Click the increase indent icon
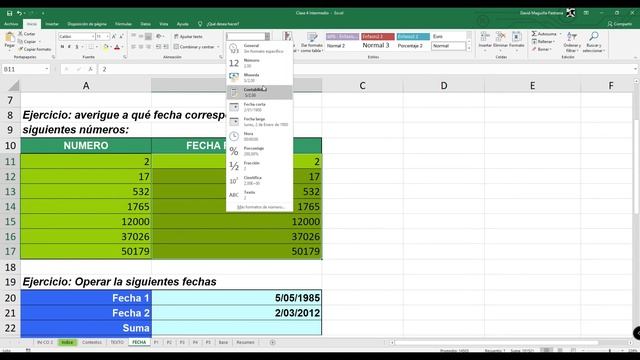 [166, 47]
